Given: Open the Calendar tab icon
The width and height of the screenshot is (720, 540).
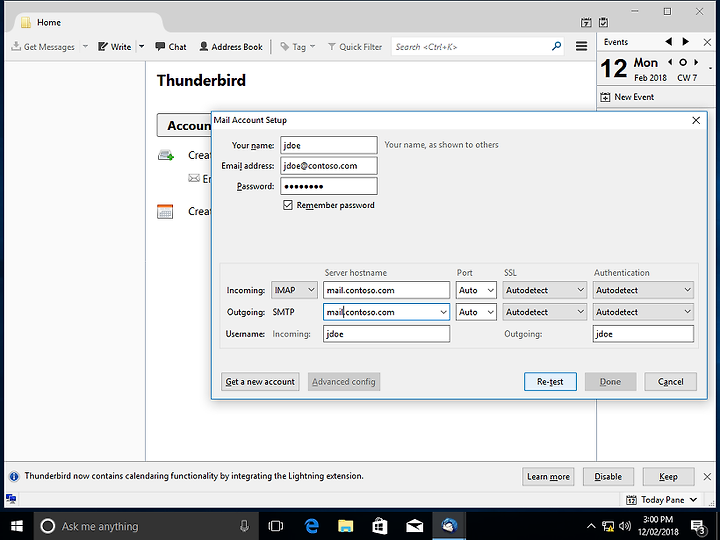Looking at the screenshot, I should coord(586,22).
